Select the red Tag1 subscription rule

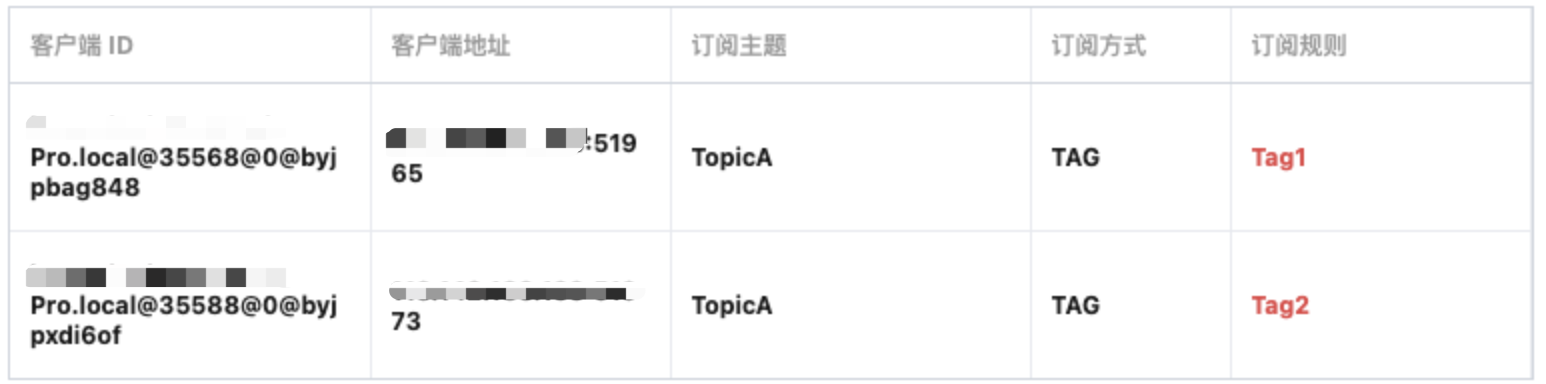(1279, 158)
